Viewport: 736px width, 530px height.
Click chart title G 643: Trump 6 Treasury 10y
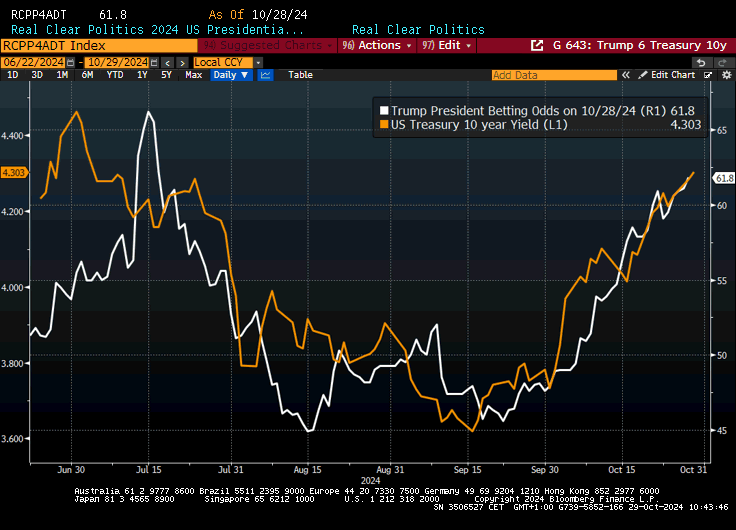pyautogui.click(x=640, y=46)
